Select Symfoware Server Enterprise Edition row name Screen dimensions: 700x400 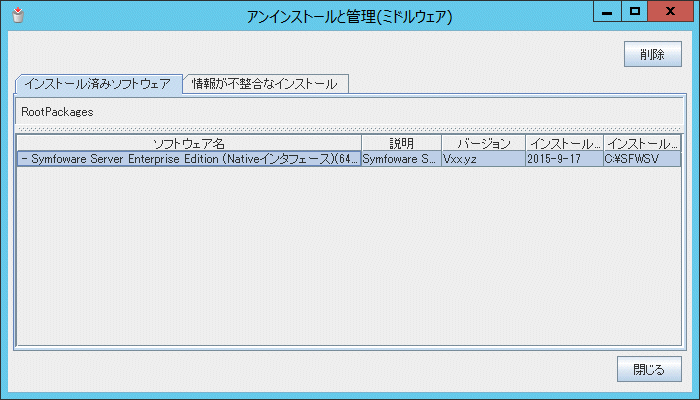[189, 159]
